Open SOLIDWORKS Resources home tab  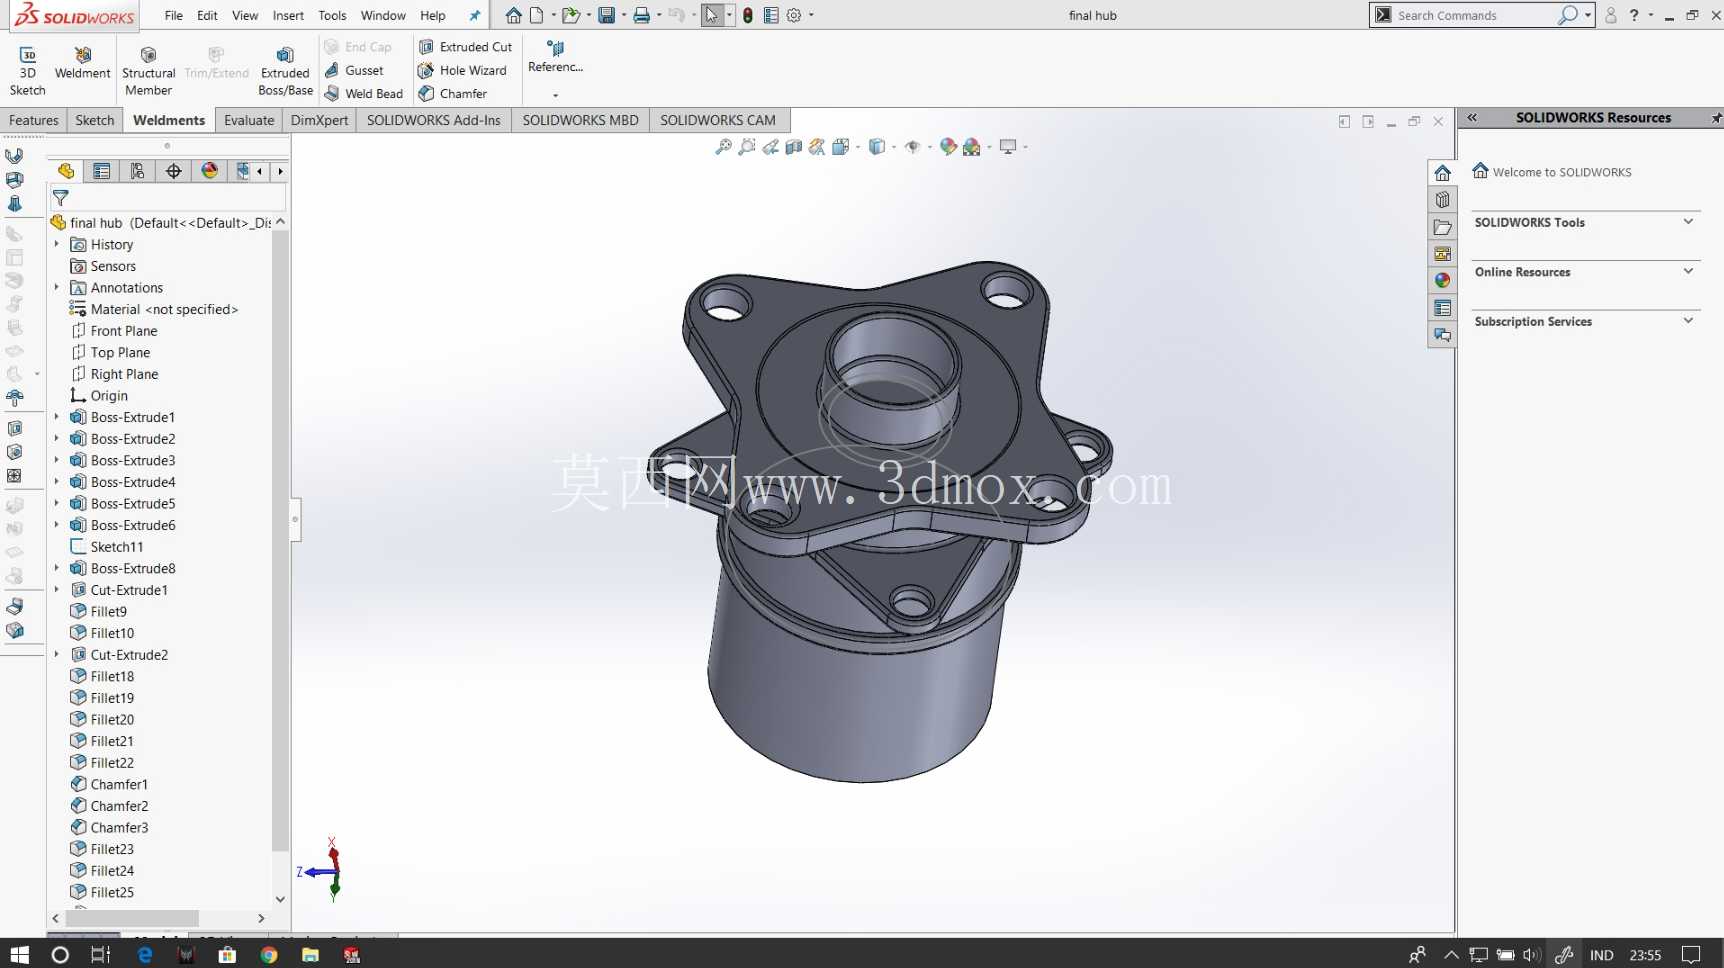1442,173
